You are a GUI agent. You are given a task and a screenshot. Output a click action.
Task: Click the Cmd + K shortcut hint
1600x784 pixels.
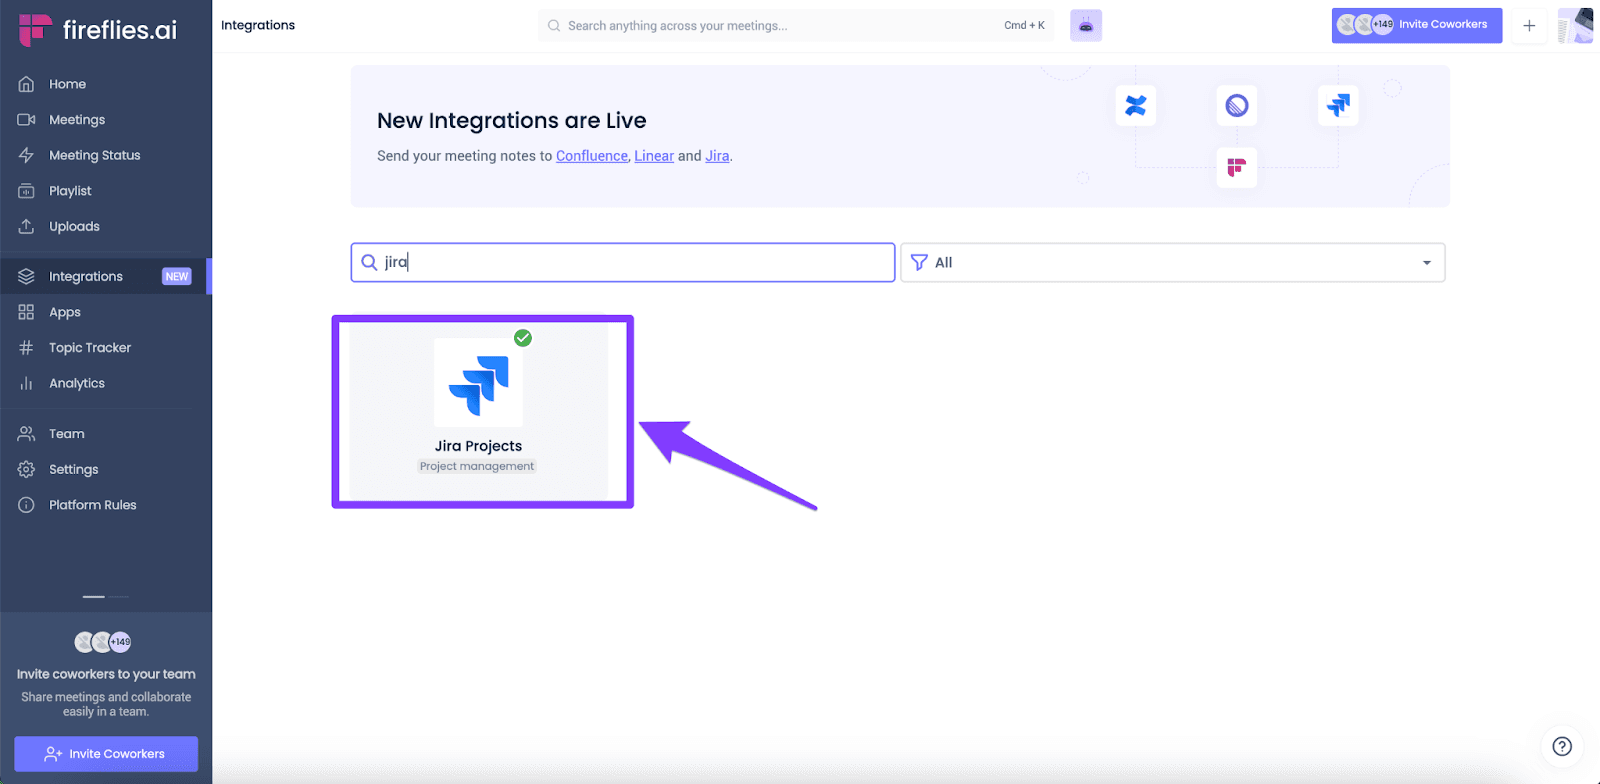[x=1024, y=26]
